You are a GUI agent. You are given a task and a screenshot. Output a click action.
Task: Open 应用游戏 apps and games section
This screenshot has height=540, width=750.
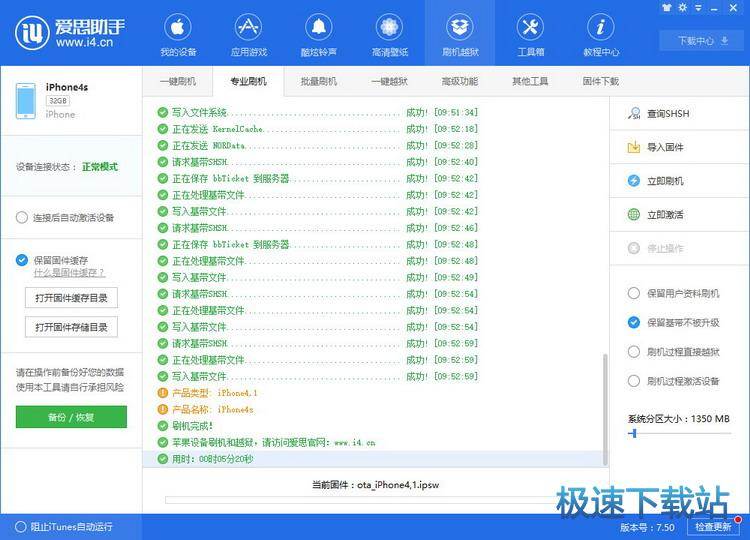point(248,34)
